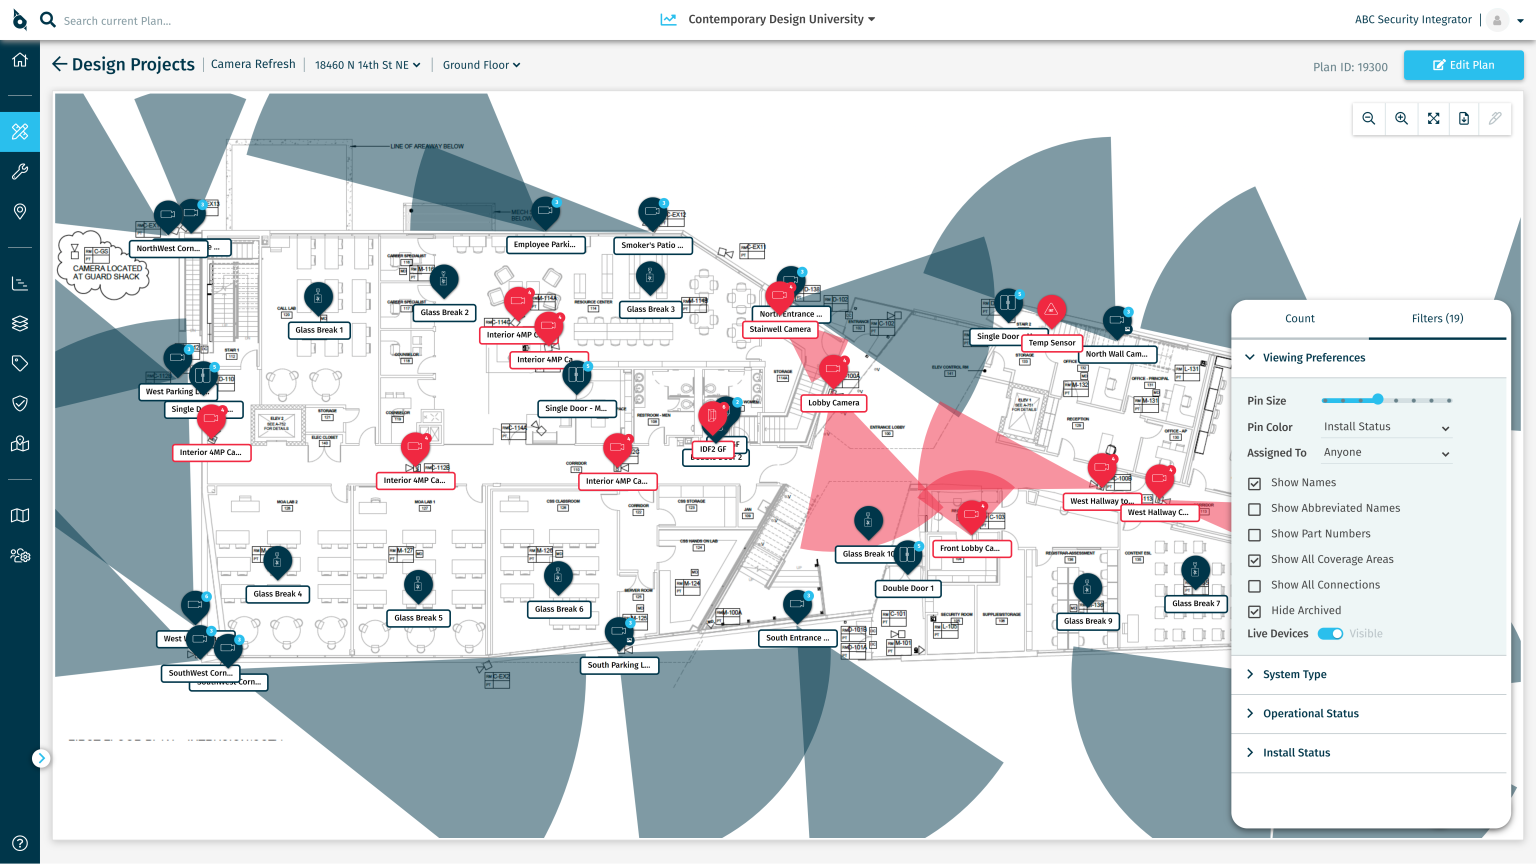Change the floor using the Ground Floor dropdown
The width and height of the screenshot is (1536, 864).
click(x=481, y=64)
